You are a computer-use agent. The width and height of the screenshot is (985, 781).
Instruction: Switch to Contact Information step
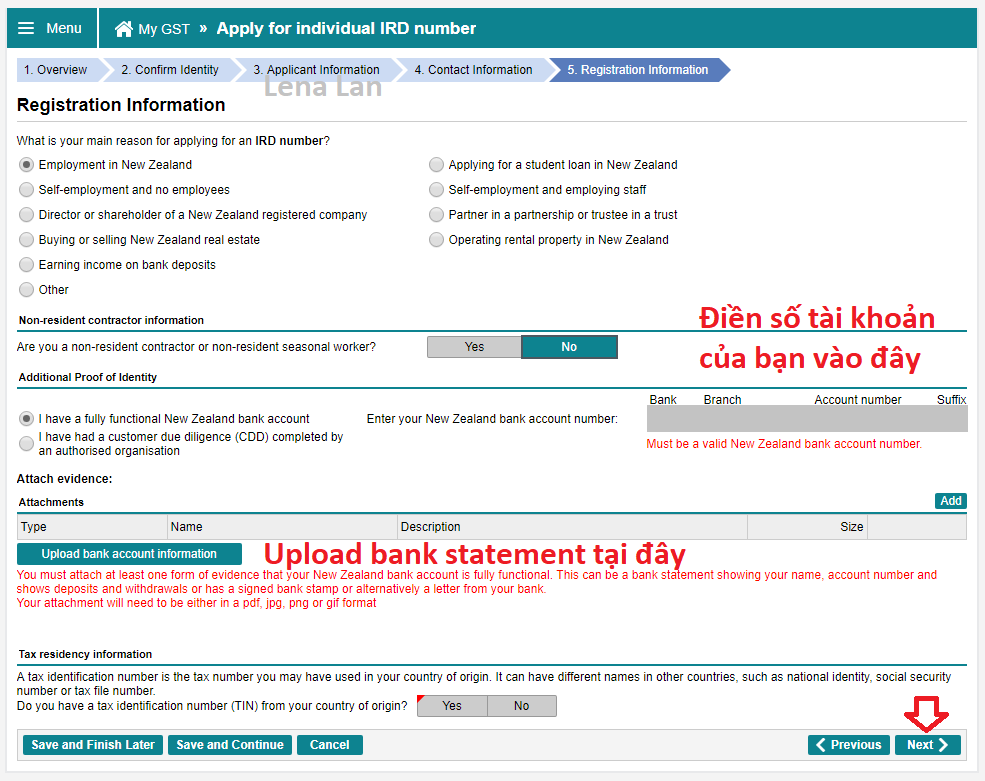[x=474, y=70]
